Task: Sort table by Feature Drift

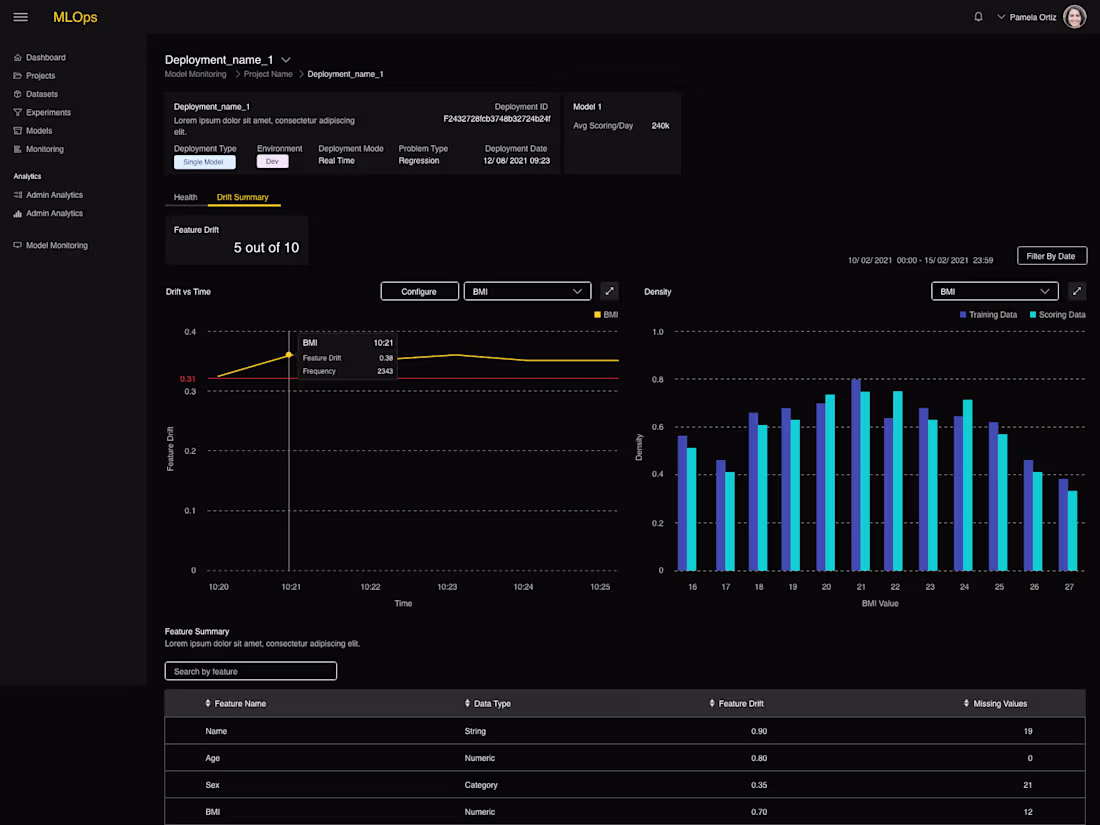Action: [x=712, y=703]
